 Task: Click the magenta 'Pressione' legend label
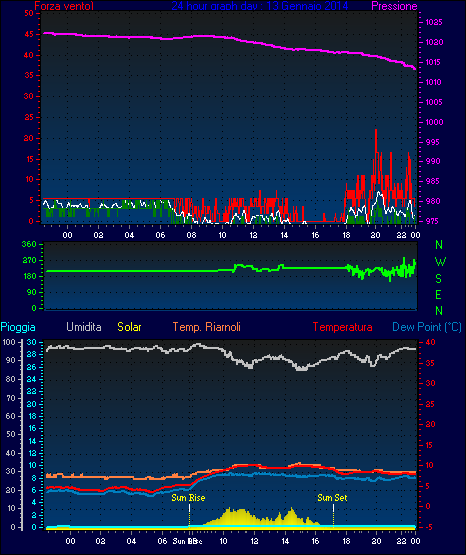pos(394,6)
